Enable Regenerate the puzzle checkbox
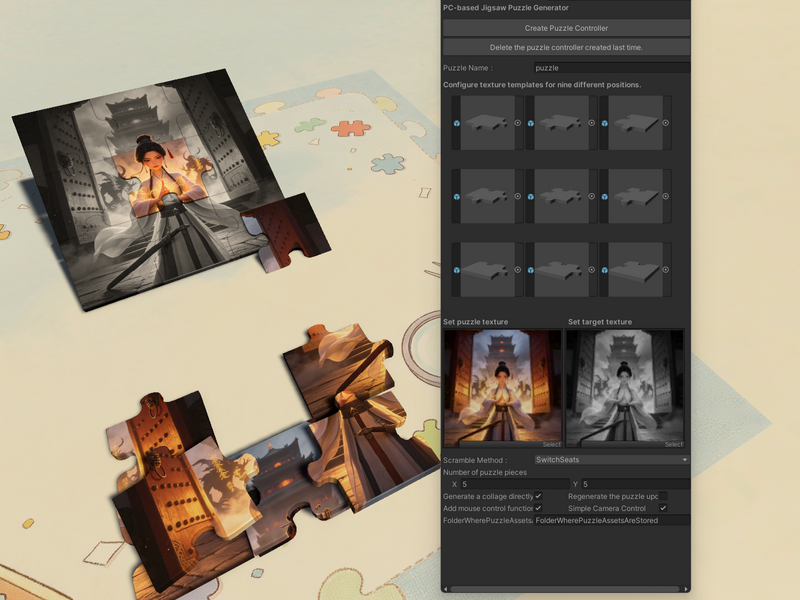Image resolution: width=800 pixels, height=600 pixels. [x=663, y=496]
